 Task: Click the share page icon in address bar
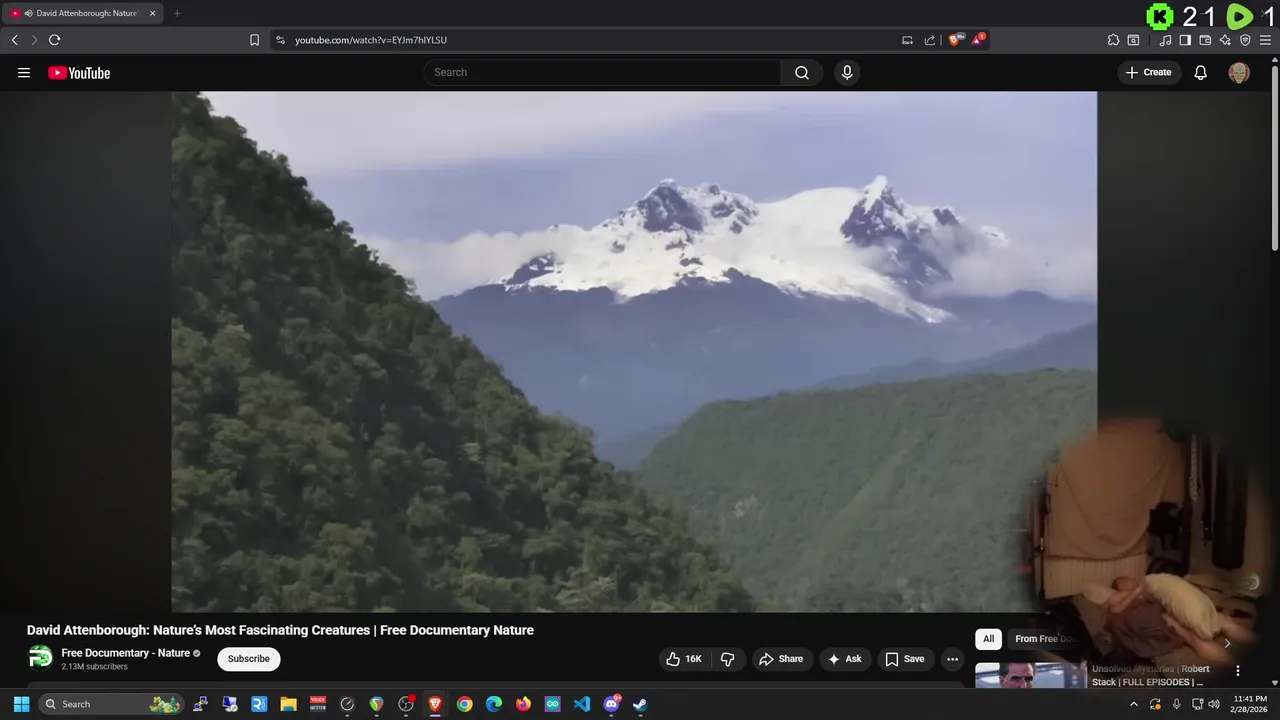click(930, 40)
